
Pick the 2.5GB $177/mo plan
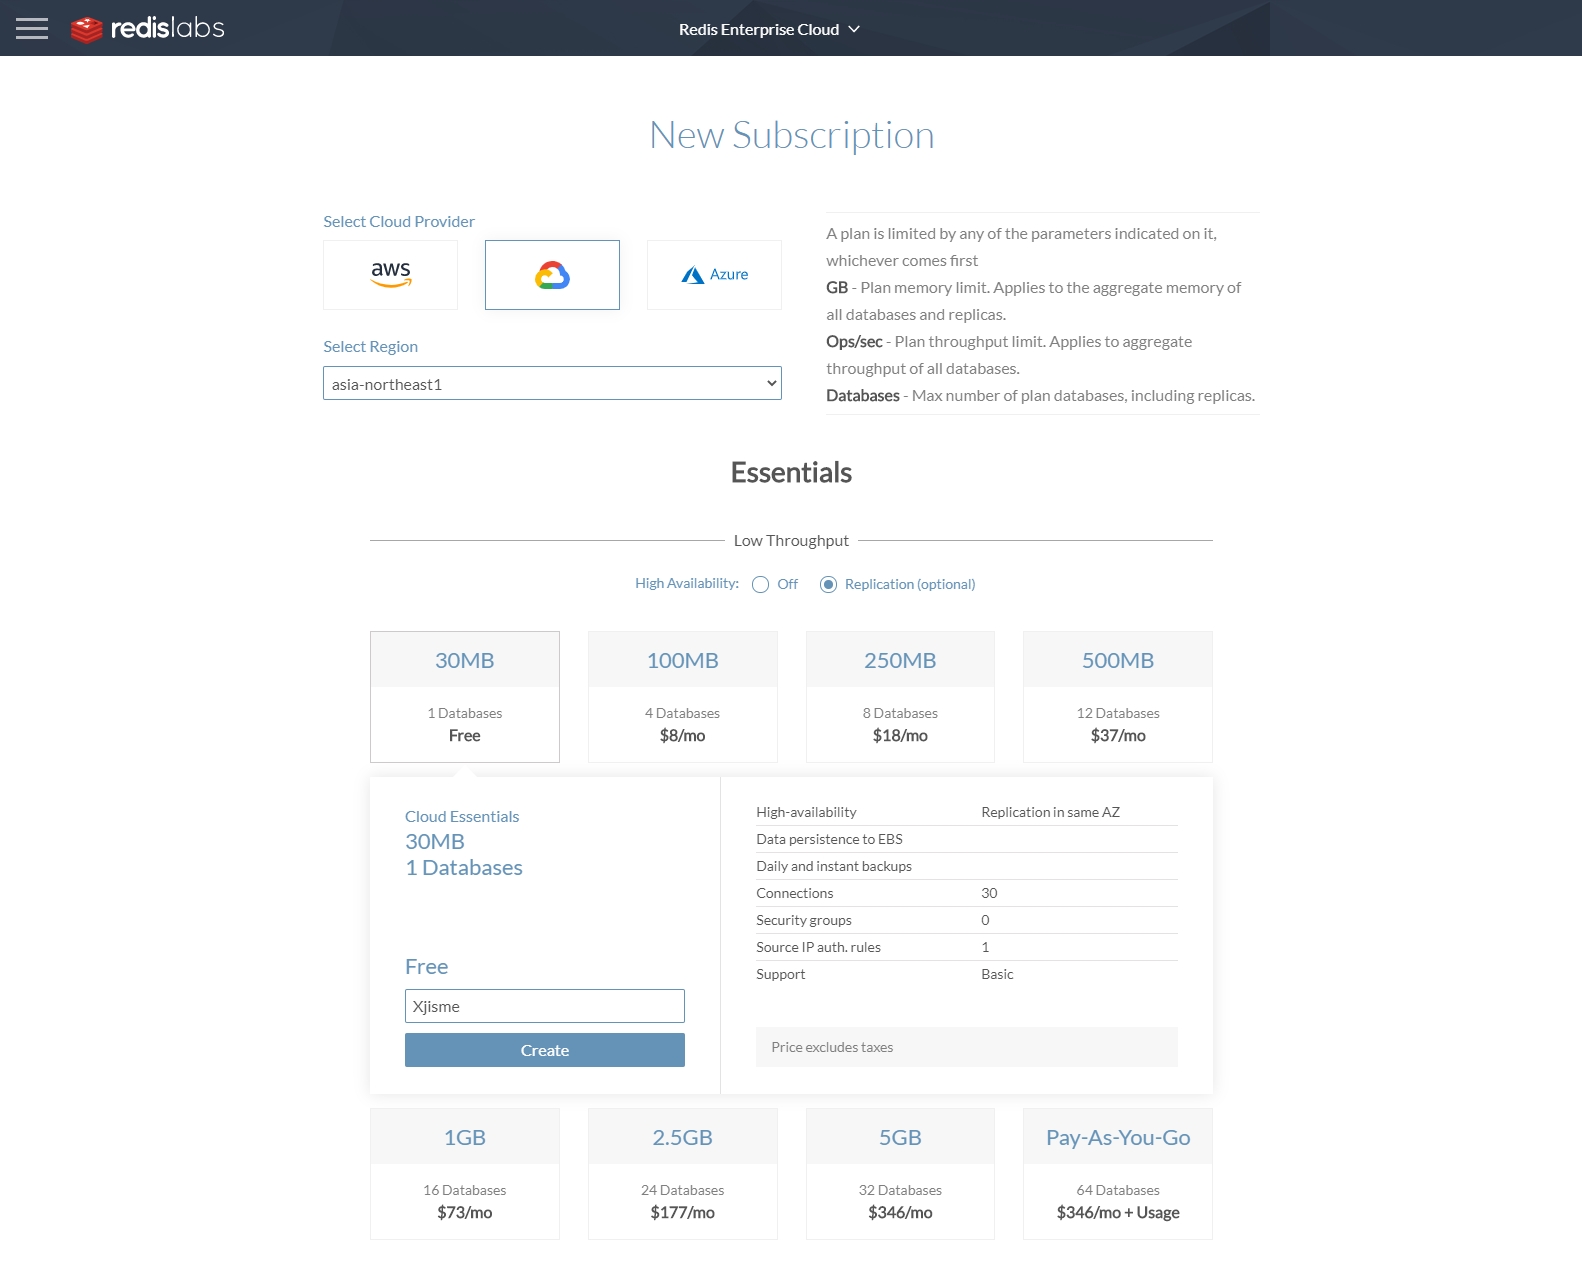682,1174
